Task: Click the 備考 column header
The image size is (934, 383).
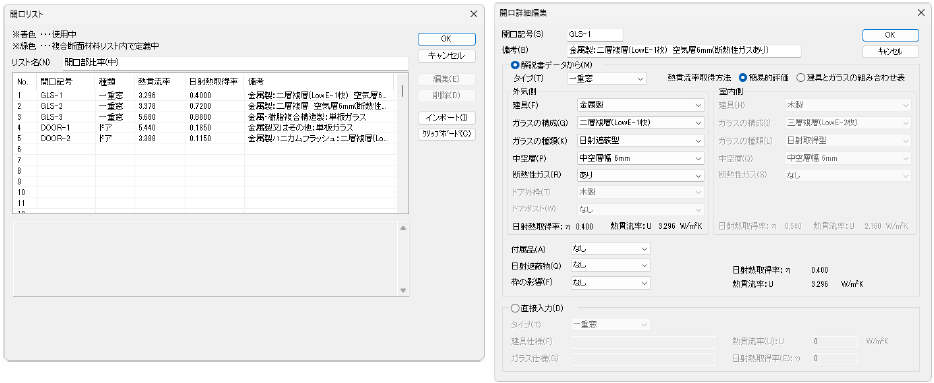Action: click(x=319, y=82)
